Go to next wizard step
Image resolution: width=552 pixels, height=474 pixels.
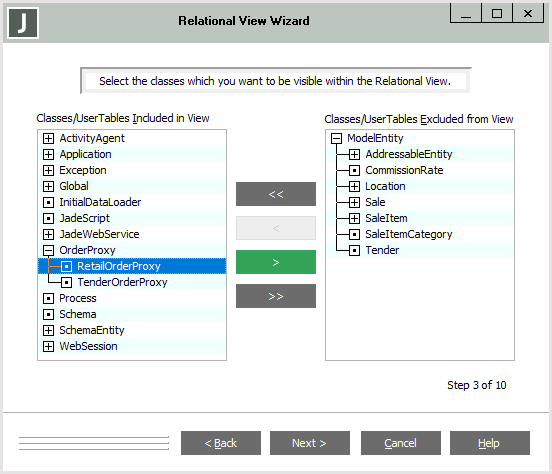click(310, 443)
